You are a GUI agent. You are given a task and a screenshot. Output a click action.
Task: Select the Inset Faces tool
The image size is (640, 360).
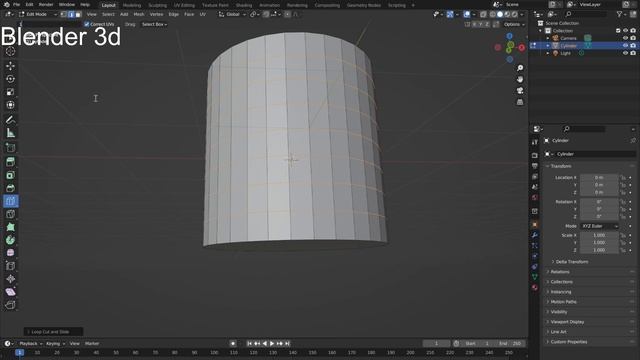(11, 175)
